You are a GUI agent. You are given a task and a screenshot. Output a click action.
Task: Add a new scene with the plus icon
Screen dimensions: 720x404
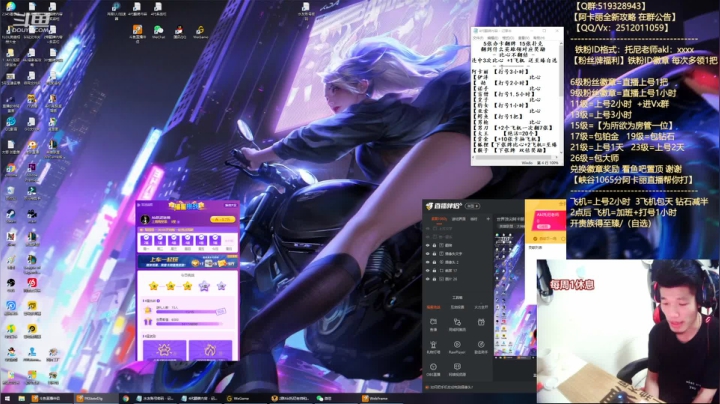488,219
